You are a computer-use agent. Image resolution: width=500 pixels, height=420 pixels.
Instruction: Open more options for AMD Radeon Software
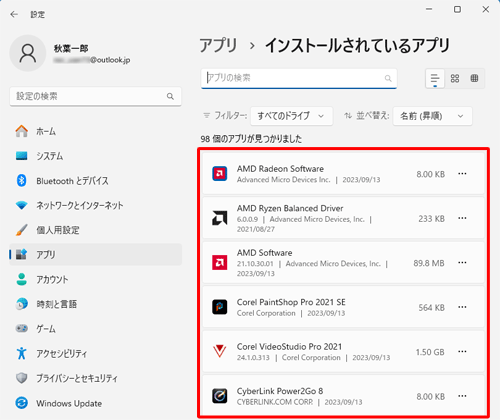coord(462,174)
